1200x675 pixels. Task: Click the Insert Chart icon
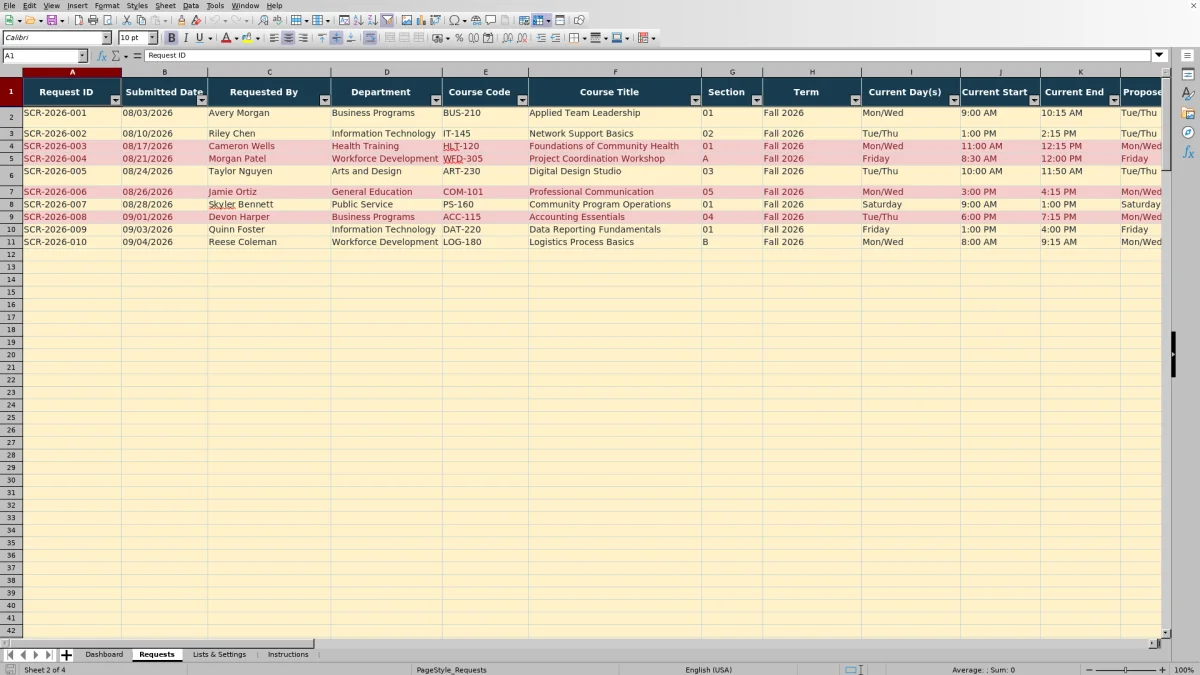pos(421,20)
